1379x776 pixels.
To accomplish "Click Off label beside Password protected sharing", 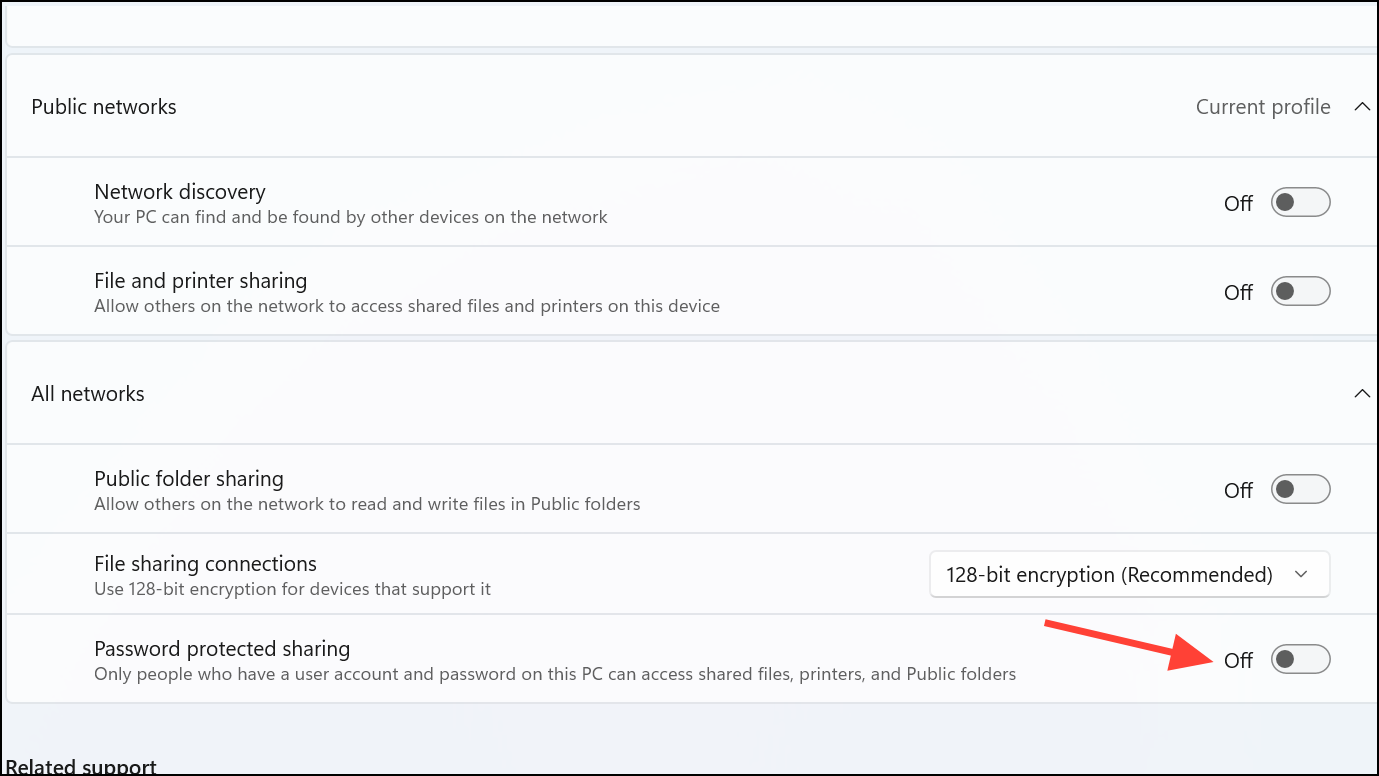I will (1238, 661).
